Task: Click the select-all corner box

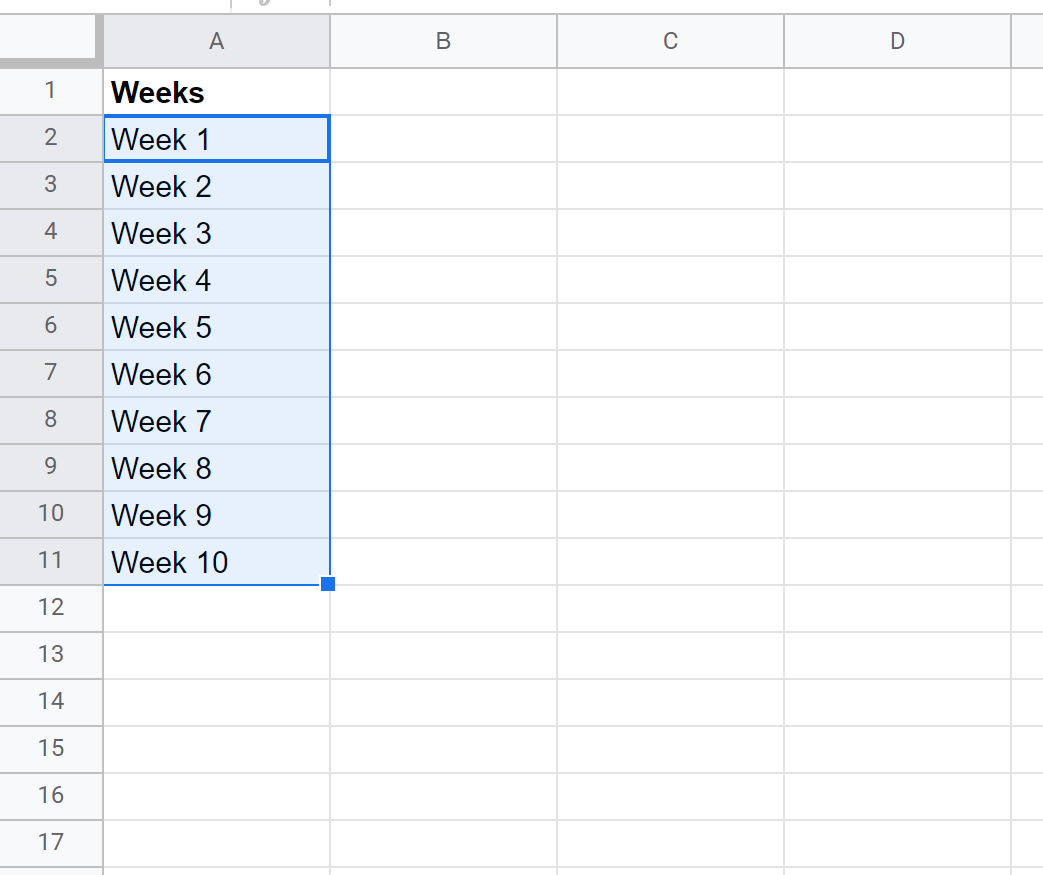Action: click(48, 39)
